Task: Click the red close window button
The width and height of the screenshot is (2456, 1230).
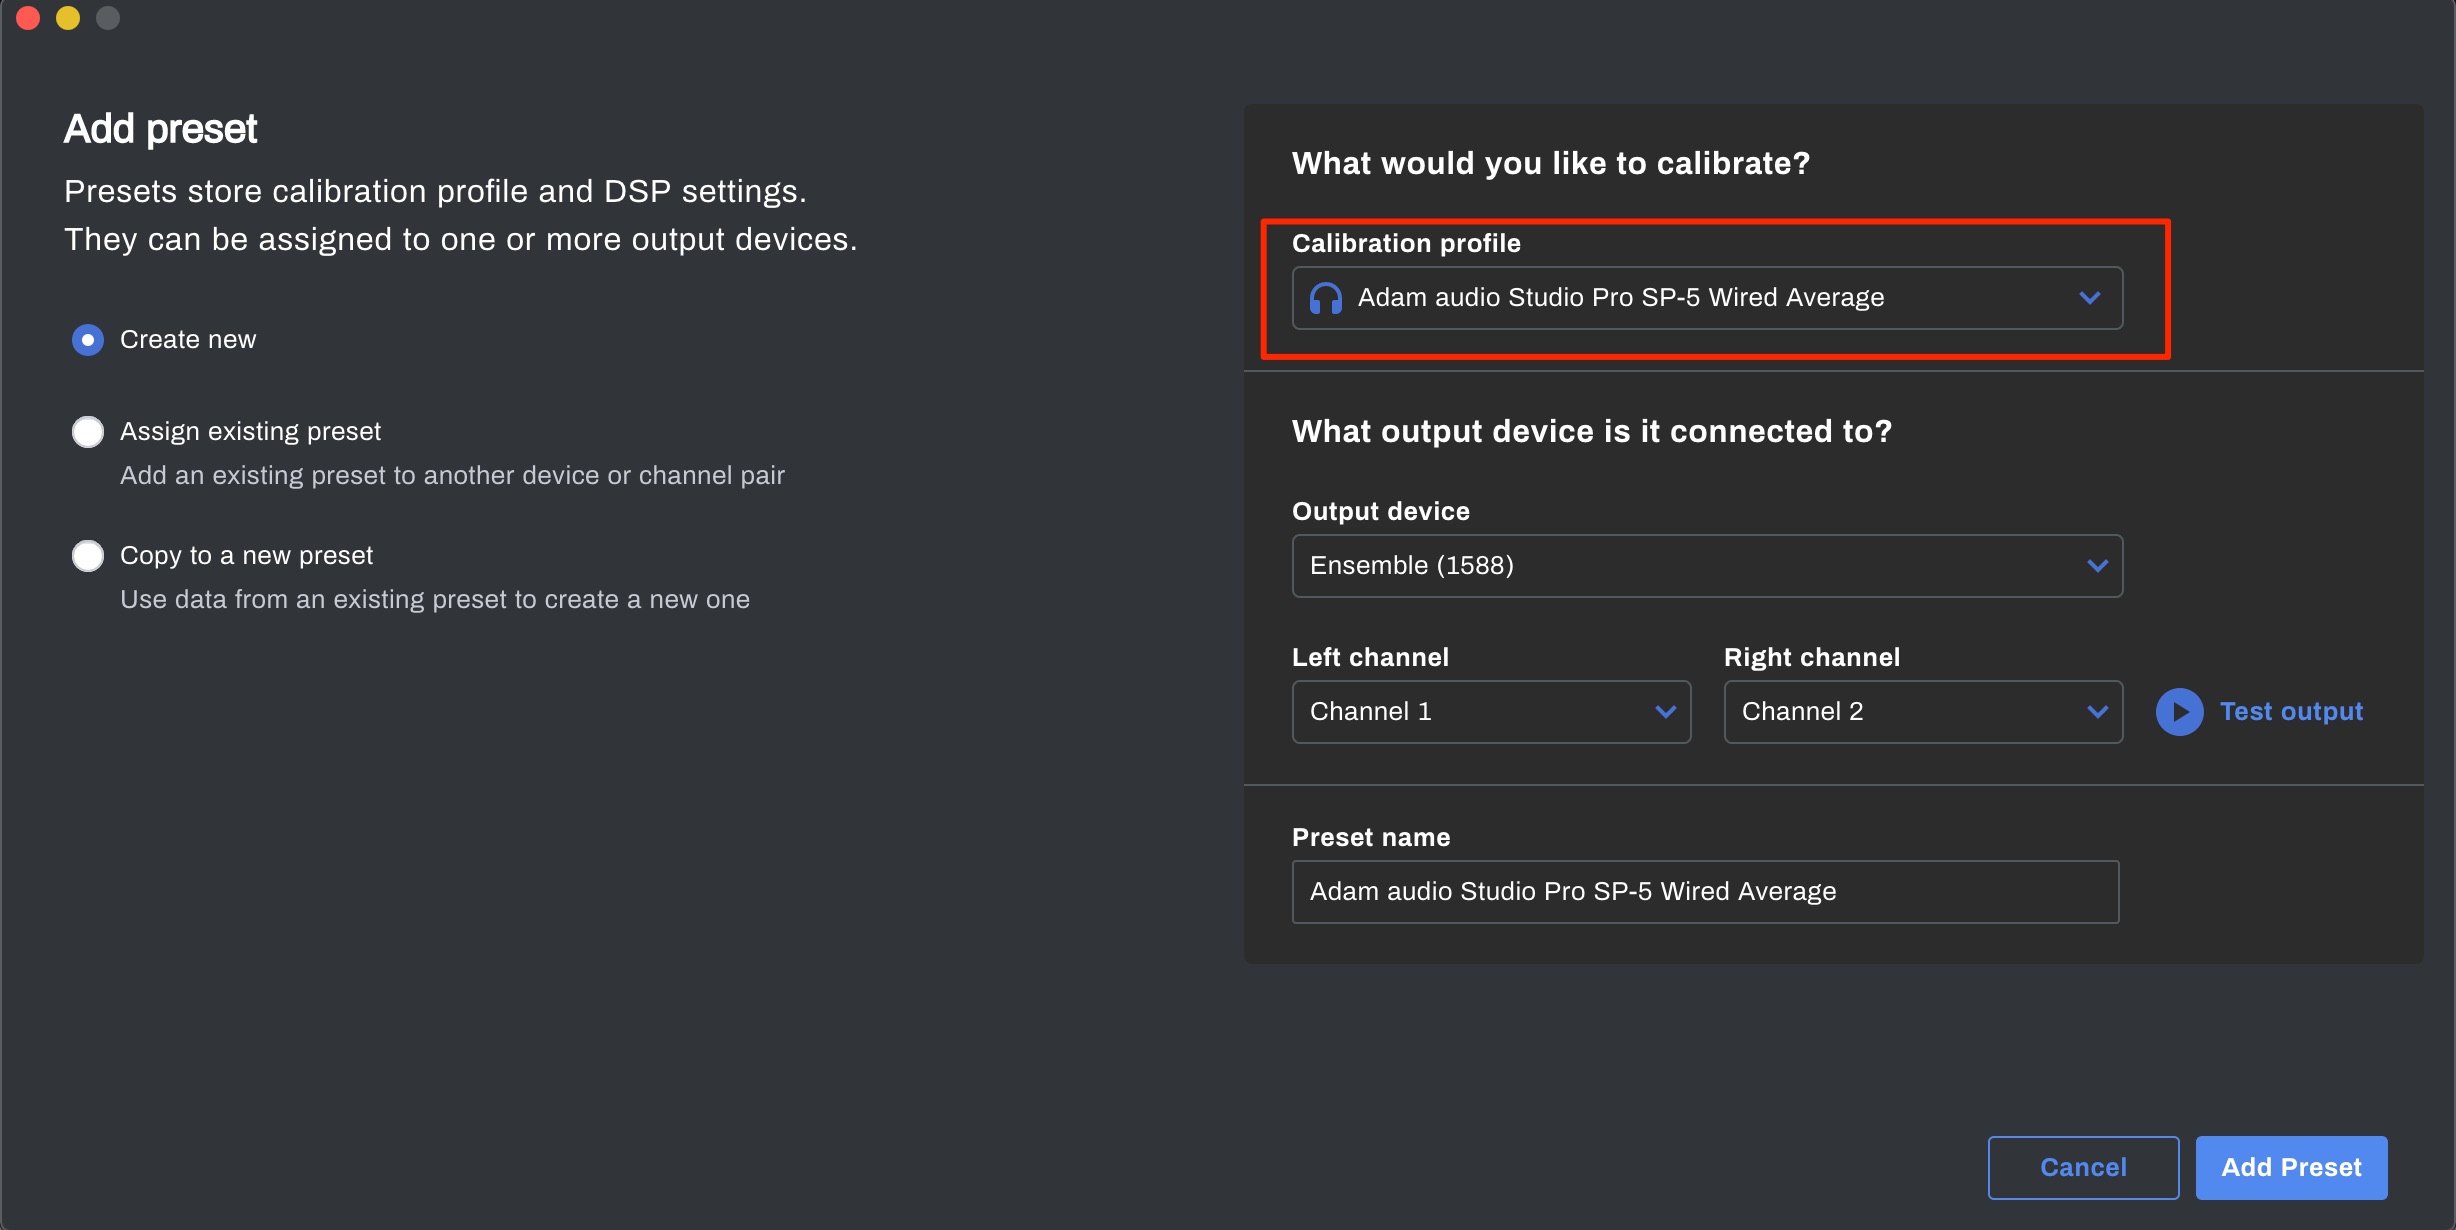Action: [x=28, y=18]
